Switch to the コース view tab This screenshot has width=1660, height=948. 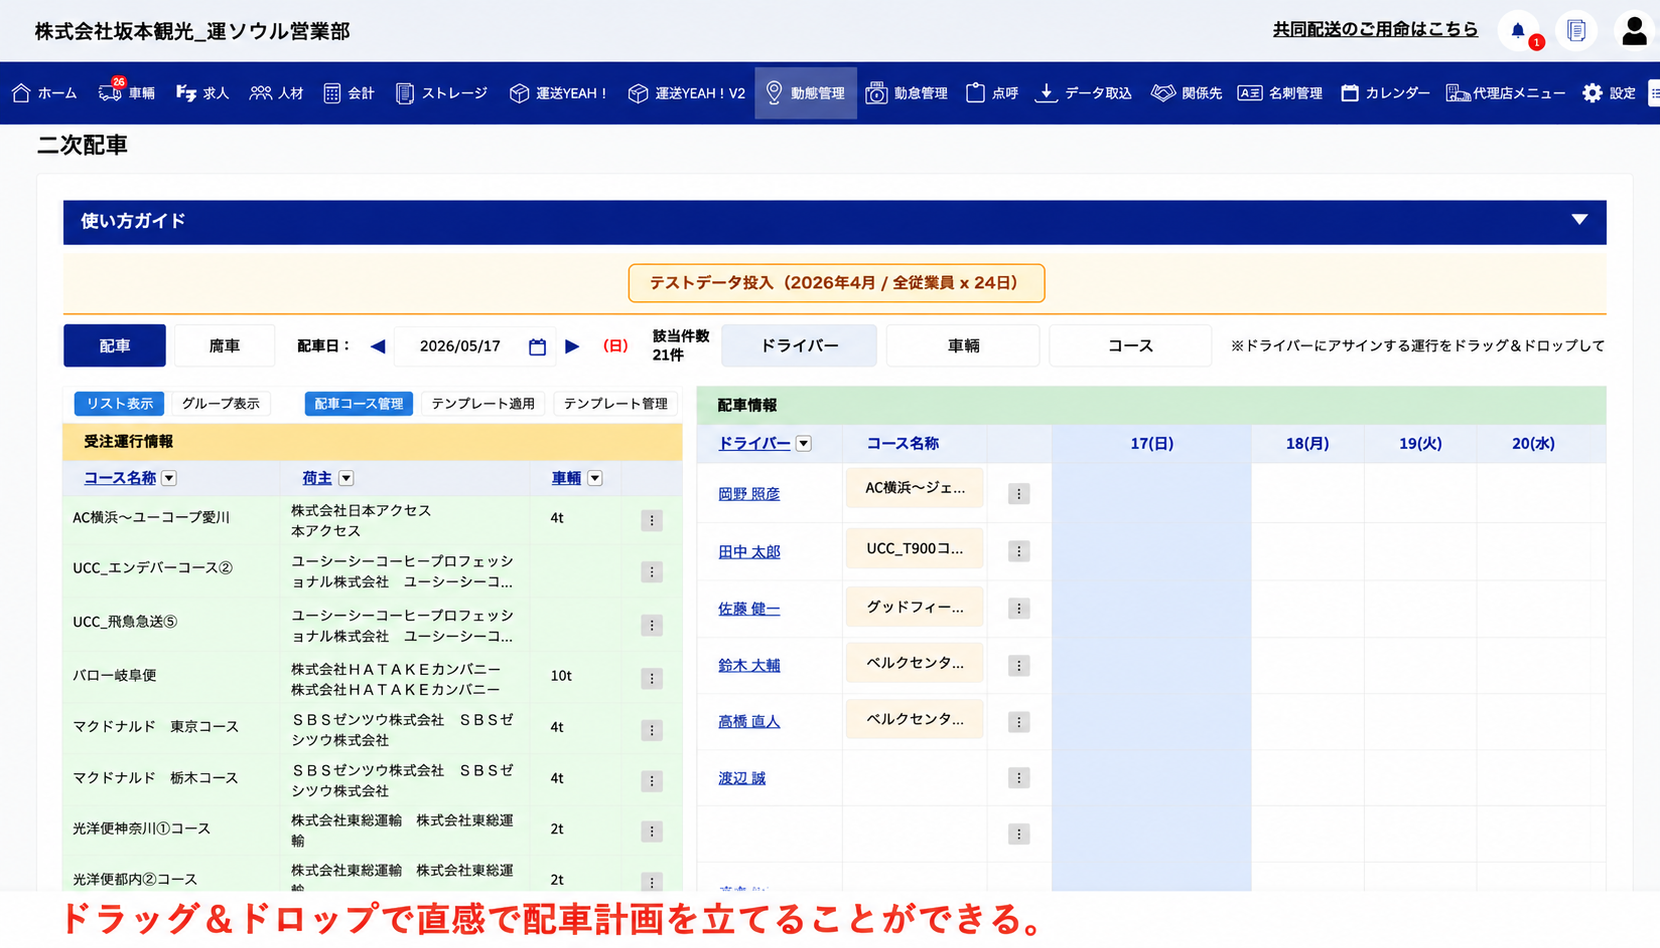1130,346
